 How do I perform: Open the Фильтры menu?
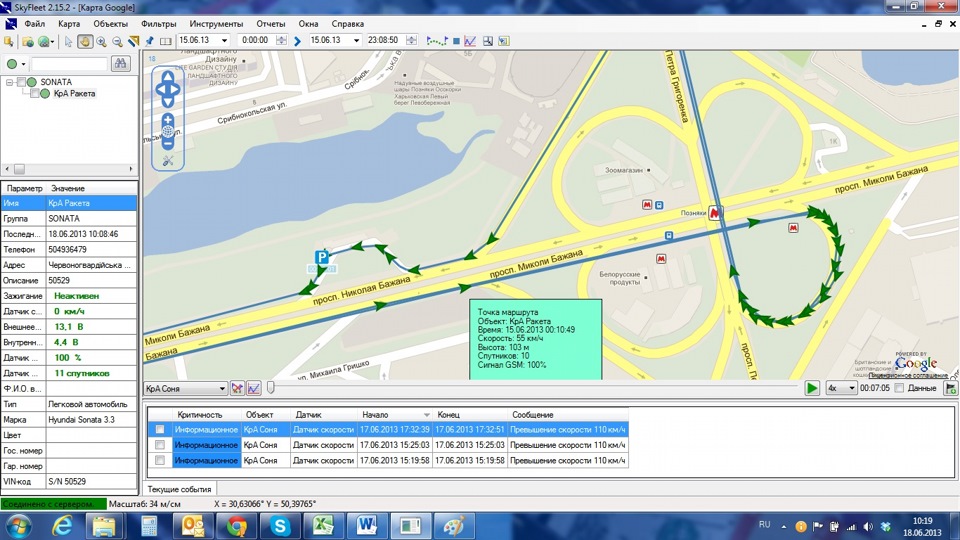(159, 24)
